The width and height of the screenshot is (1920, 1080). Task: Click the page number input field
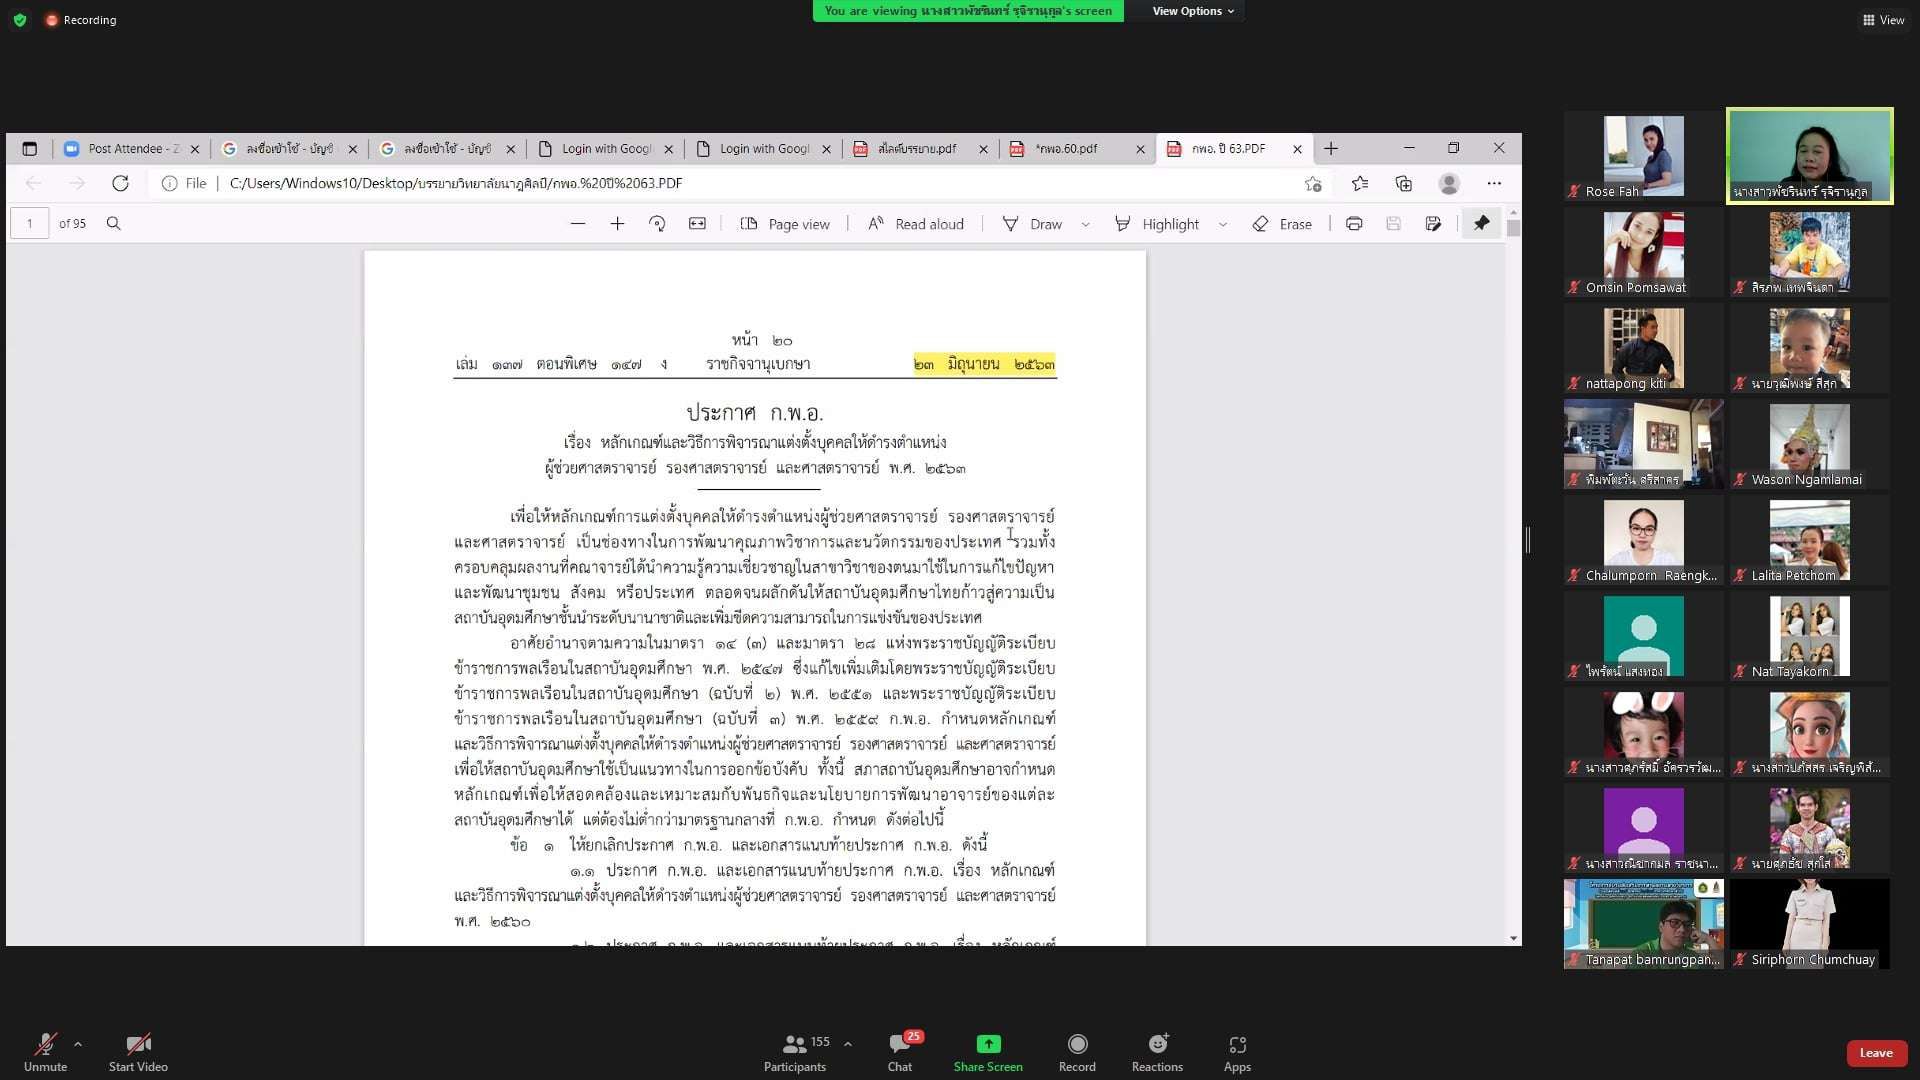coord(30,223)
